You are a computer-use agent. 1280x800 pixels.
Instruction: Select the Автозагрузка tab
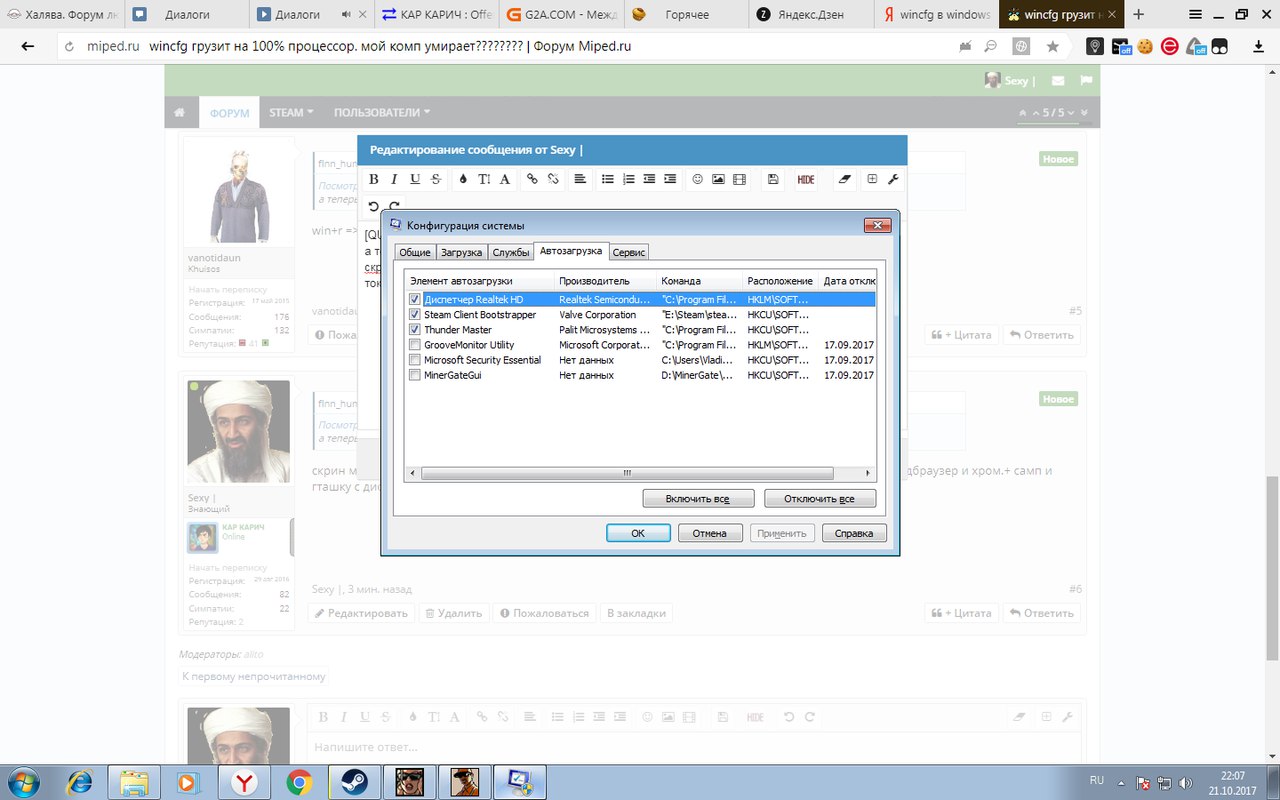(x=571, y=251)
